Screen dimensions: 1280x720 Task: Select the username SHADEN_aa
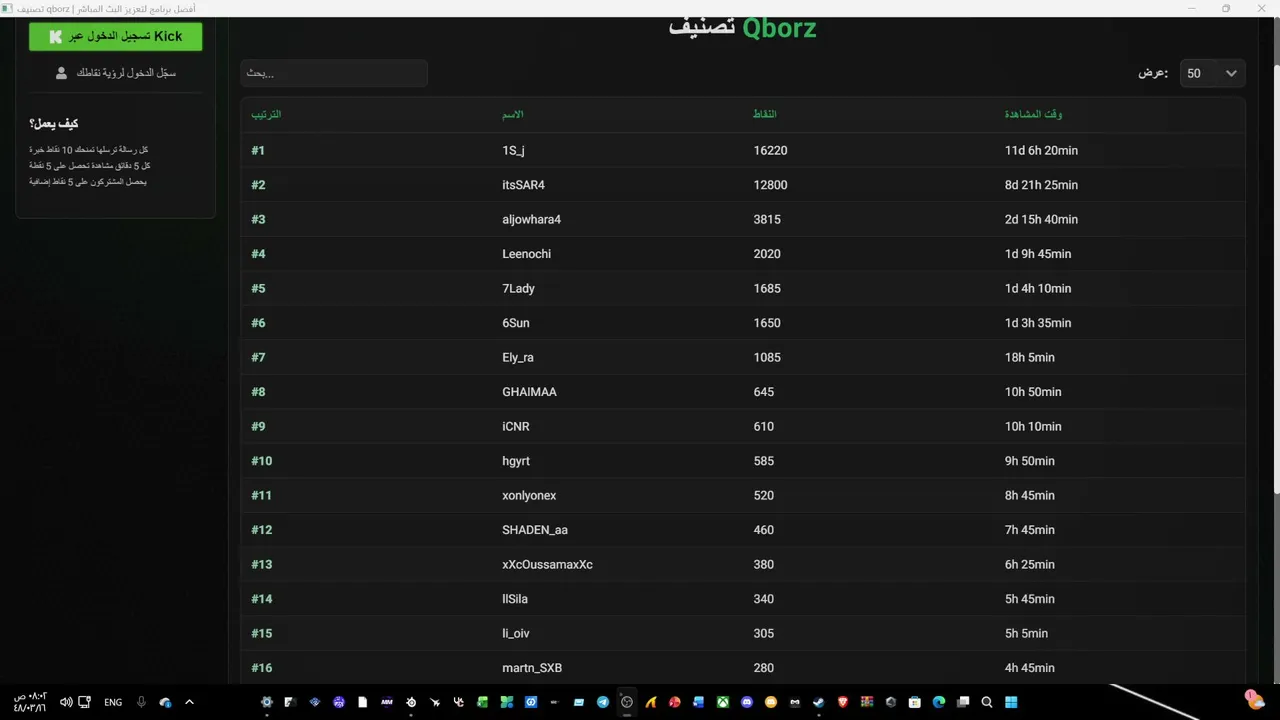tap(535, 530)
